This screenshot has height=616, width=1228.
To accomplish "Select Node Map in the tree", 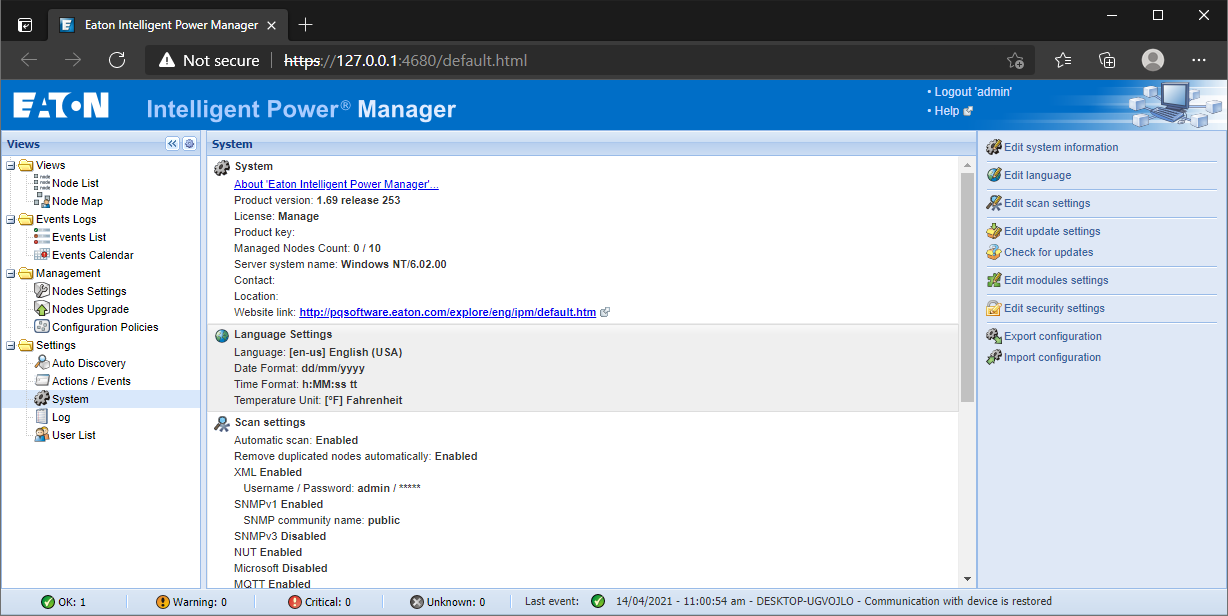I will pyautogui.click(x=77, y=201).
